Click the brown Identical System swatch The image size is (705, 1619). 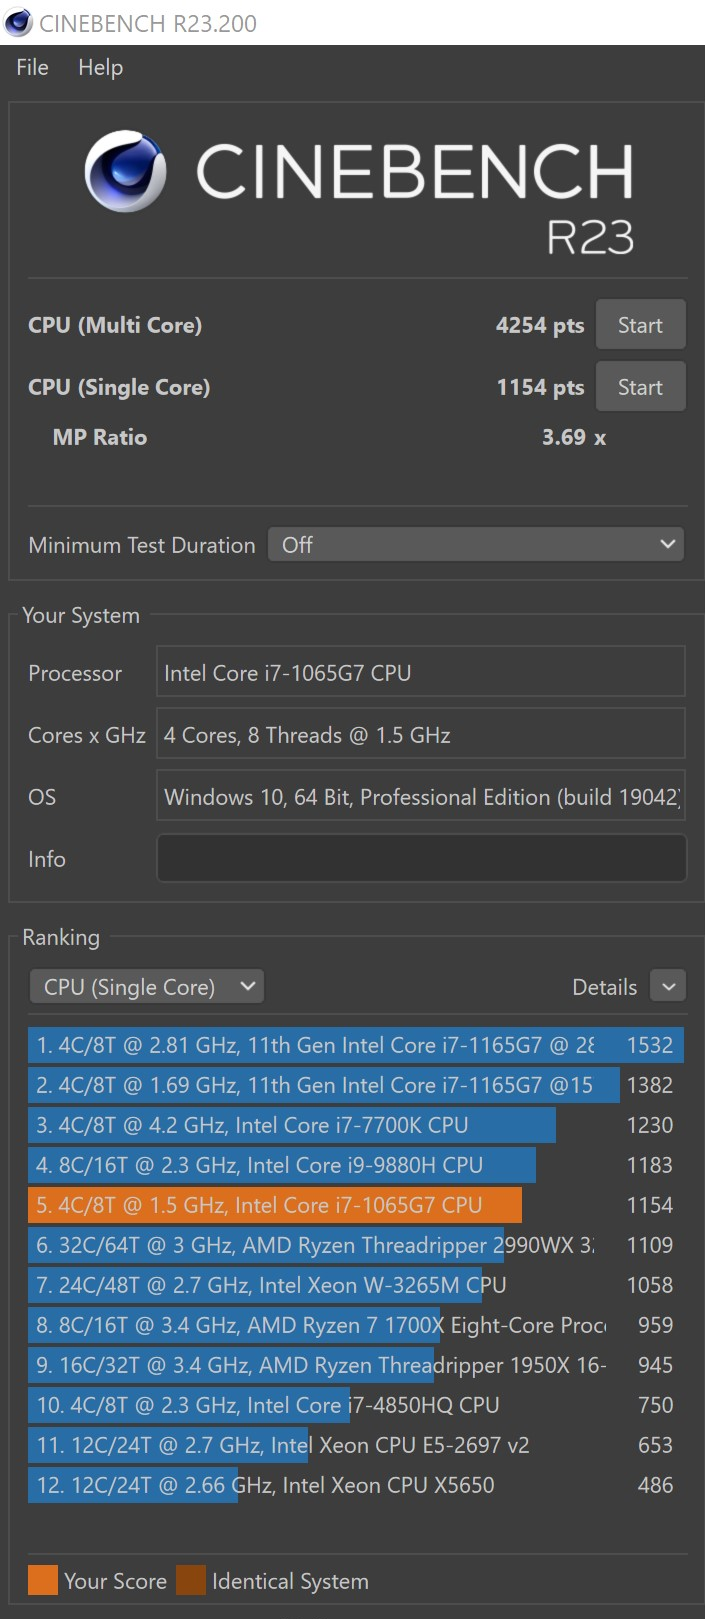[x=191, y=1581]
